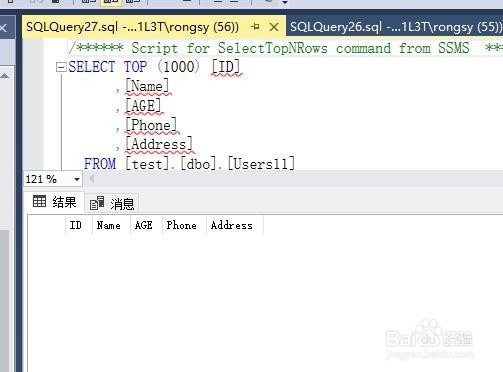Click the [Address] column in query
The height and width of the screenshot is (372, 503).
click(x=159, y=144)
